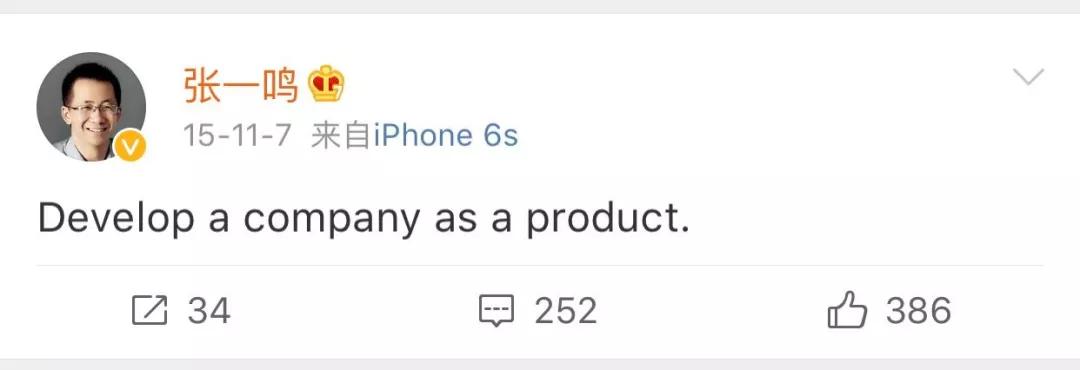Like the post with thumbs-up icon
The height and width of the screenshot is (370, 1080).
[x=847, y=310]
